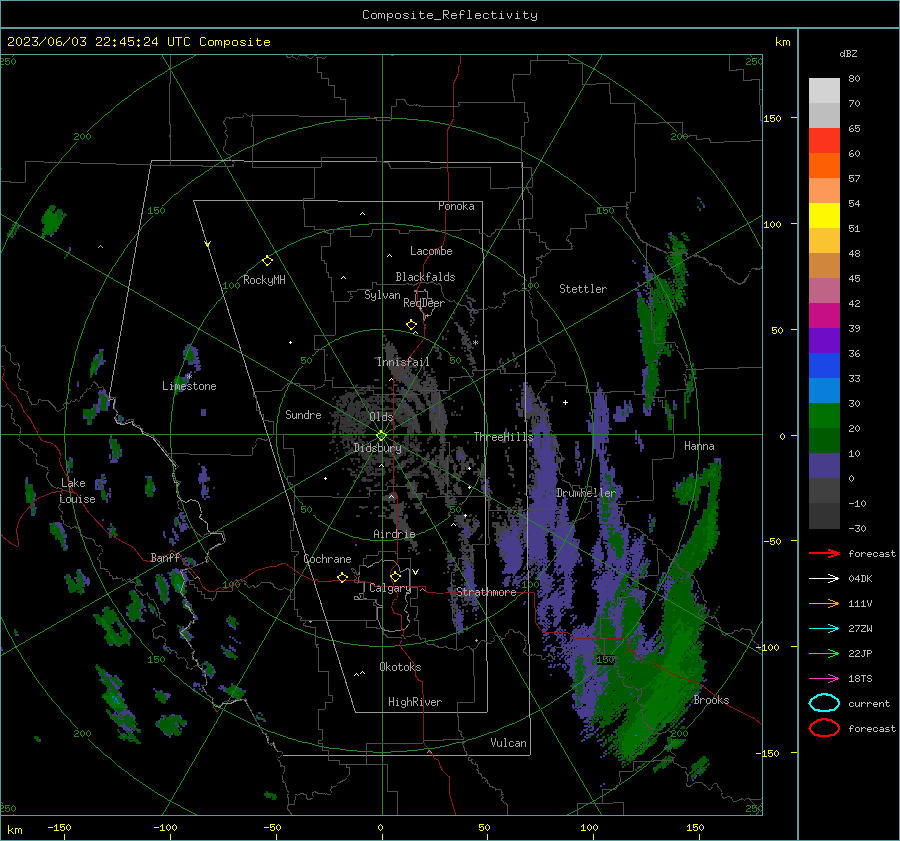Click the Sundre label
900x841 pixels.
303,414
